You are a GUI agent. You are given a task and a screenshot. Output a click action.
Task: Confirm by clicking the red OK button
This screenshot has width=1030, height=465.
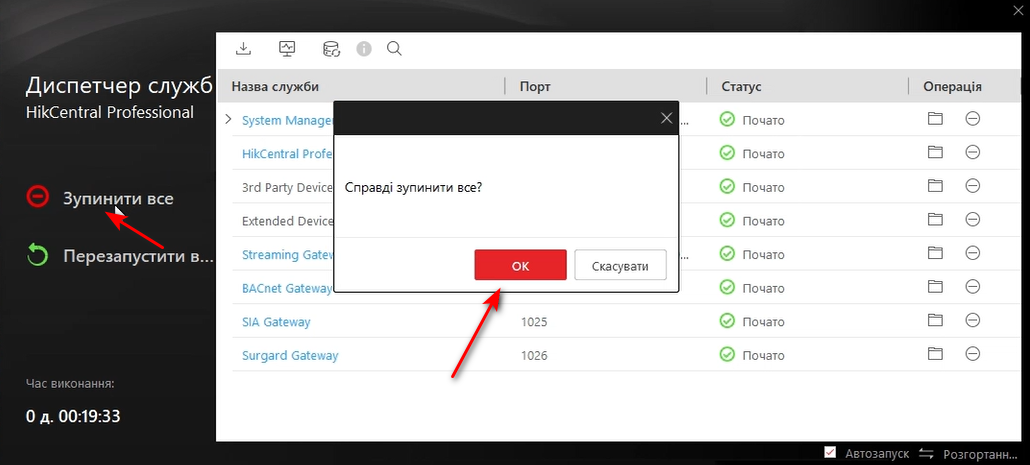click(x=520, y=265)
